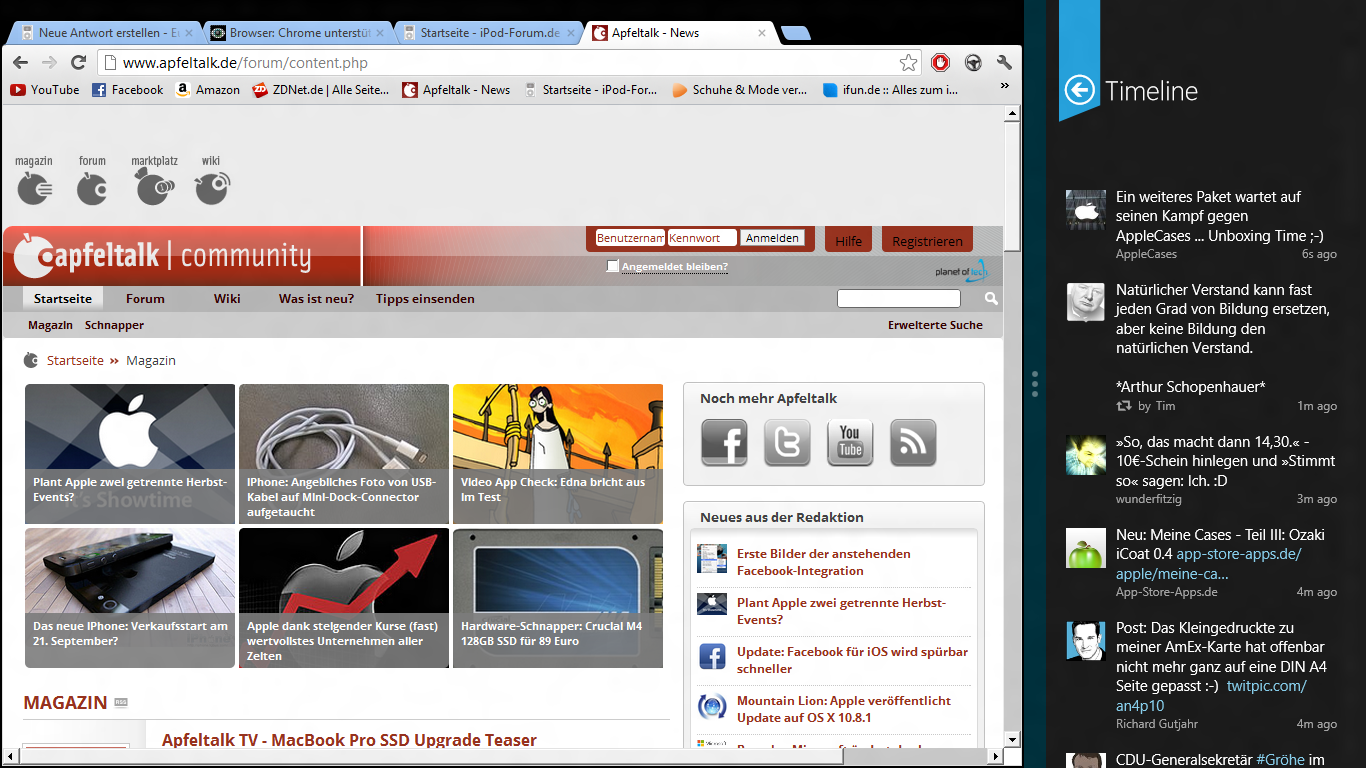The width and height of the screenshot is (1366, 768).
Task: Open Crucial M4 SSD Schnapper thumbnail
Action: (x=558, y=598)
